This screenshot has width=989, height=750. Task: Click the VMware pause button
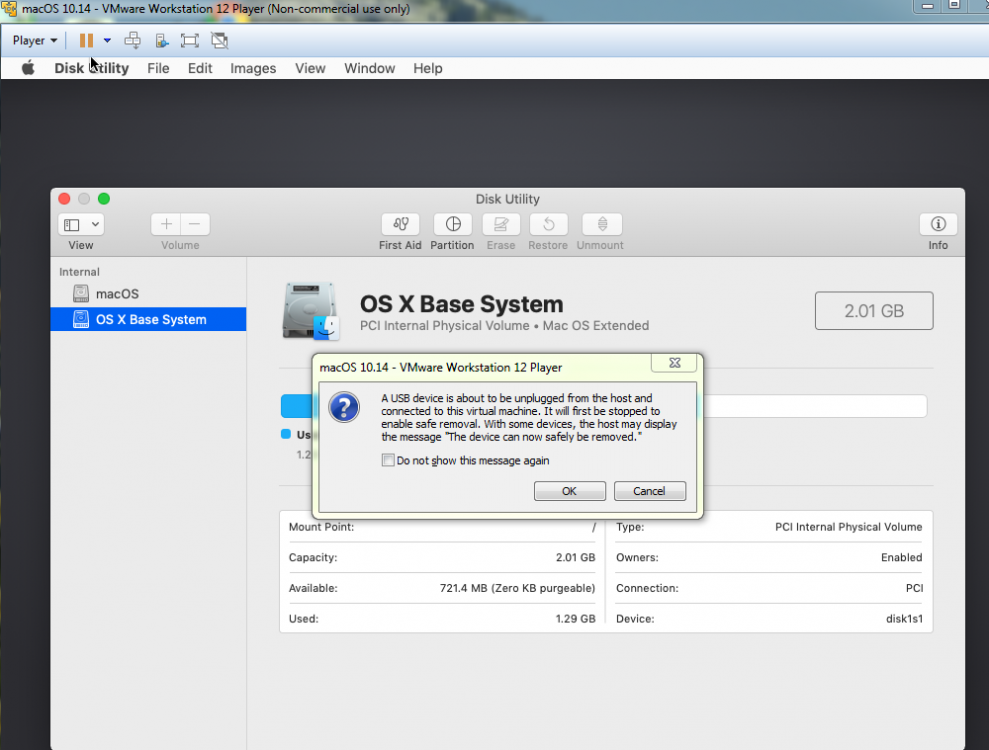click(x=86, y=40)
